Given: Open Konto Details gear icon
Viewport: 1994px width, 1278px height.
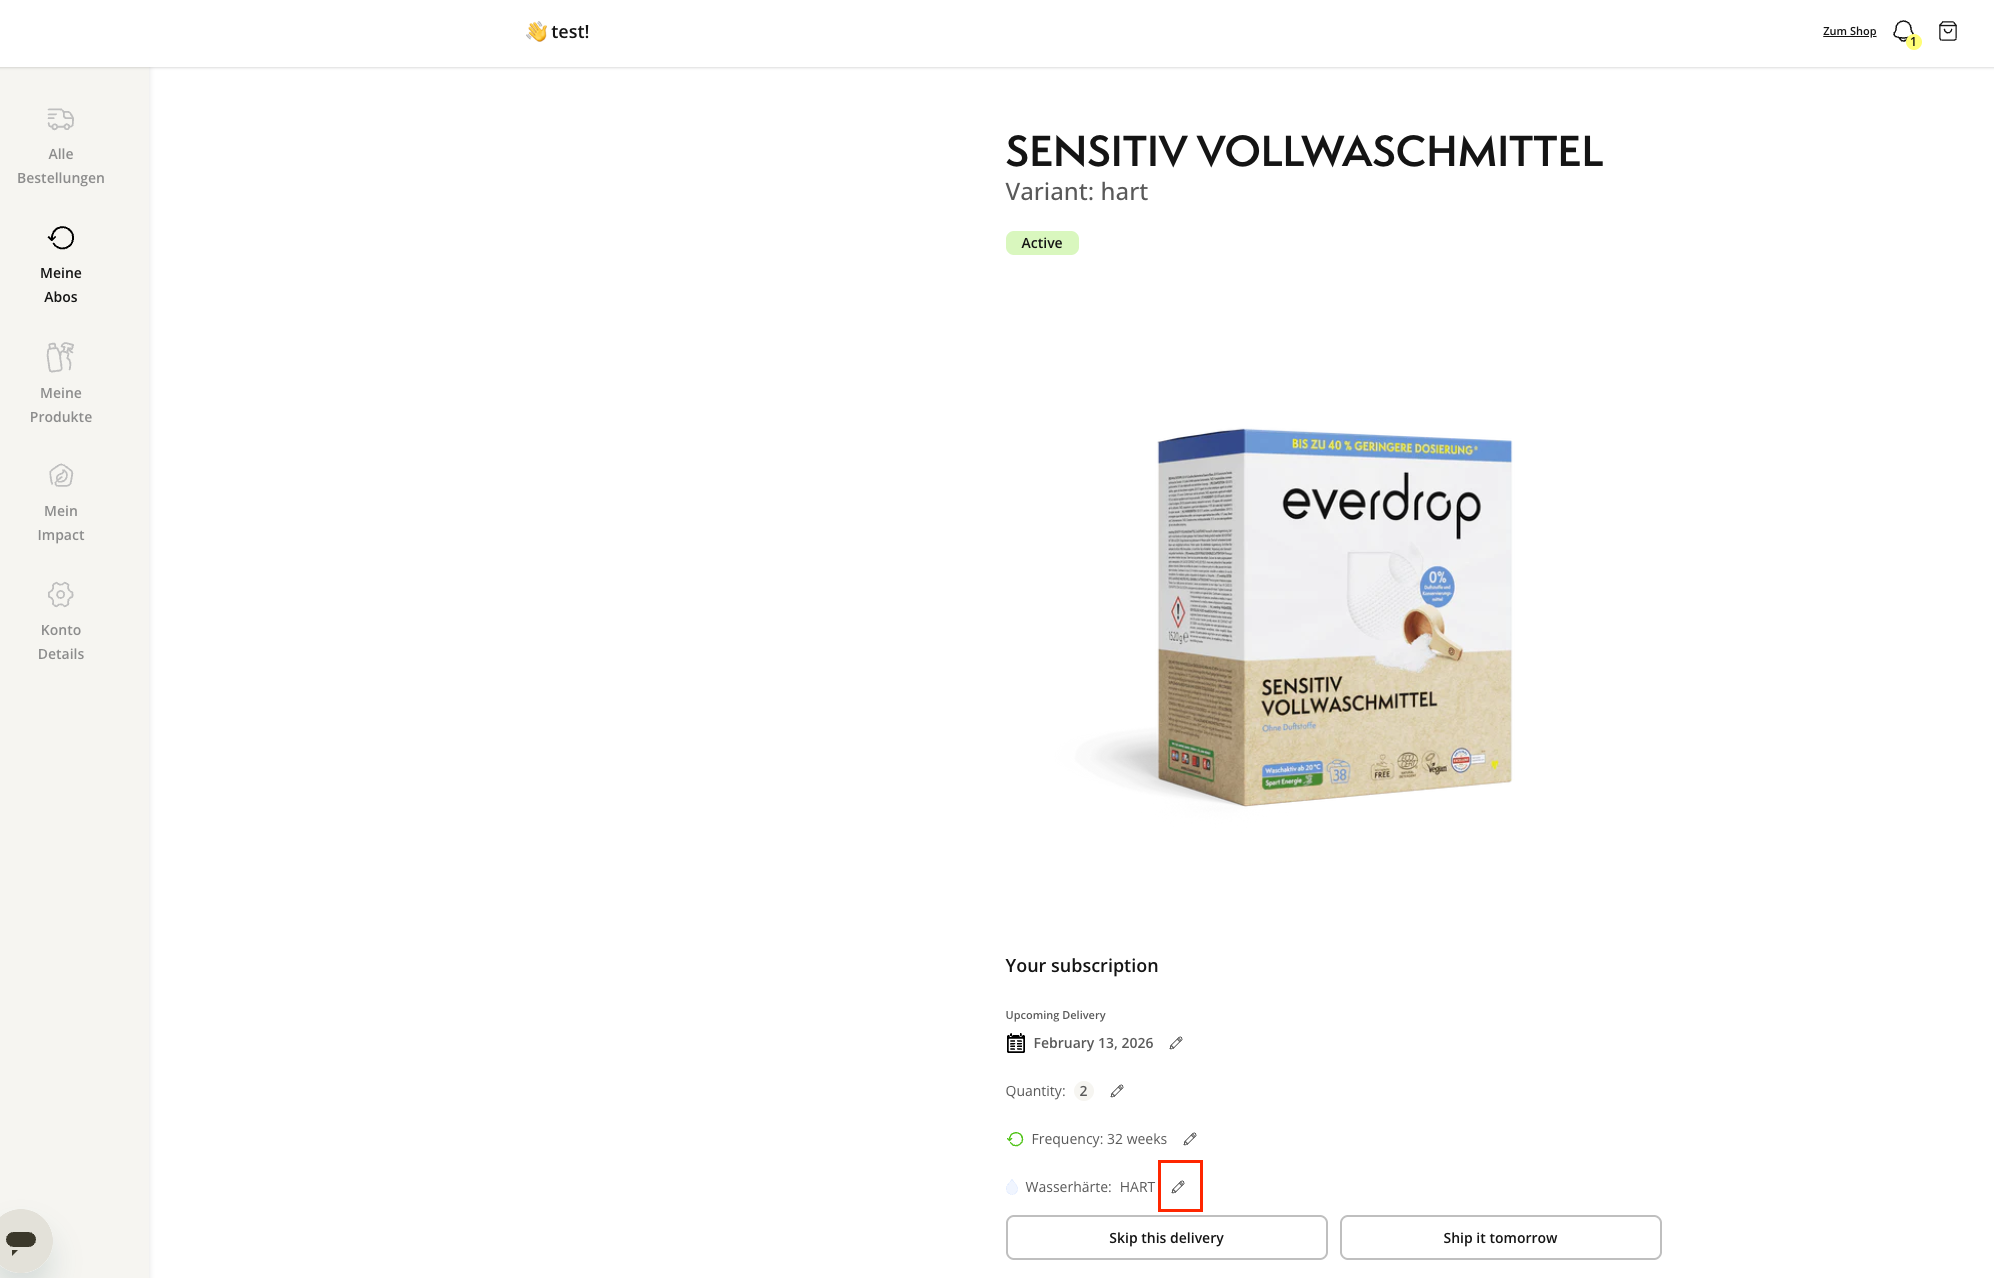Looking at the screenshot, I should (61, 595).
